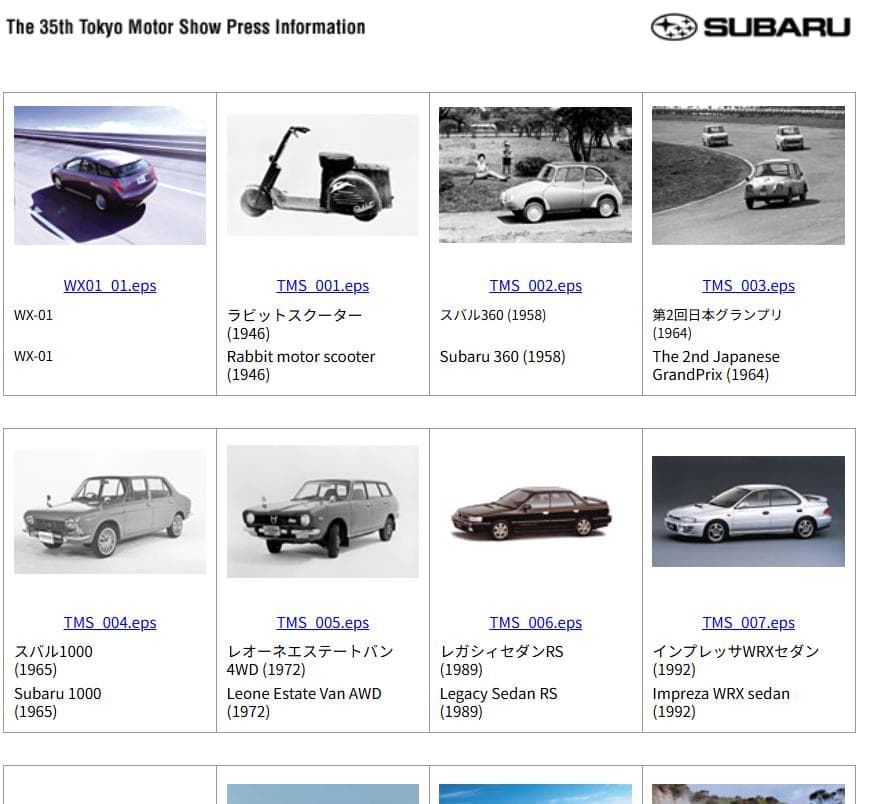Screen dimensions: 890x804
Task: Click the Leone Estate Van photo
Action: pyautogui.click(x=322, y=511)
